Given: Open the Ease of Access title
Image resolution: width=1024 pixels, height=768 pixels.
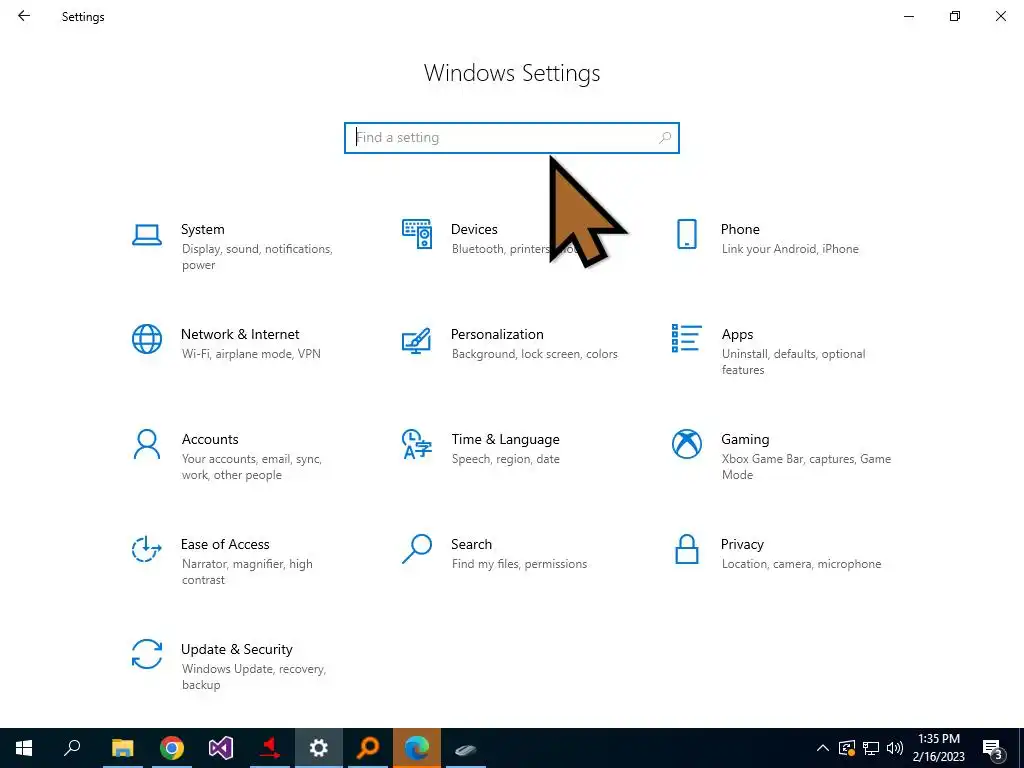Looking at the screenshot, I should 225,545.
